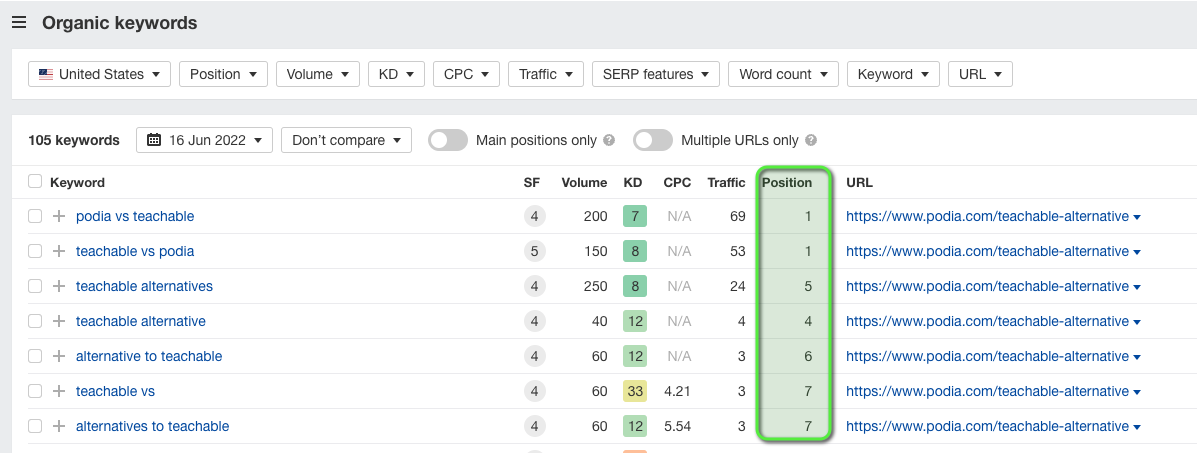Expand plus icon for teachable vs podia
Viewport: 1197px width, 453px height.
(x=59, y=251)
